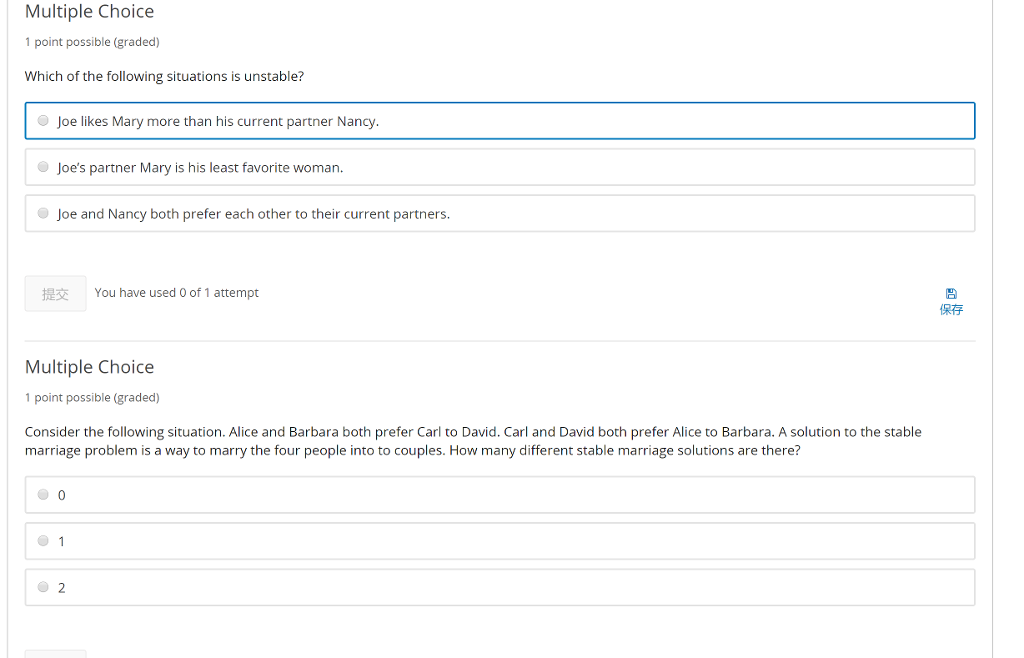Click the partially visible 提交 button at the bottom
Screen dimensions: 1024x658
click(55, 652)
